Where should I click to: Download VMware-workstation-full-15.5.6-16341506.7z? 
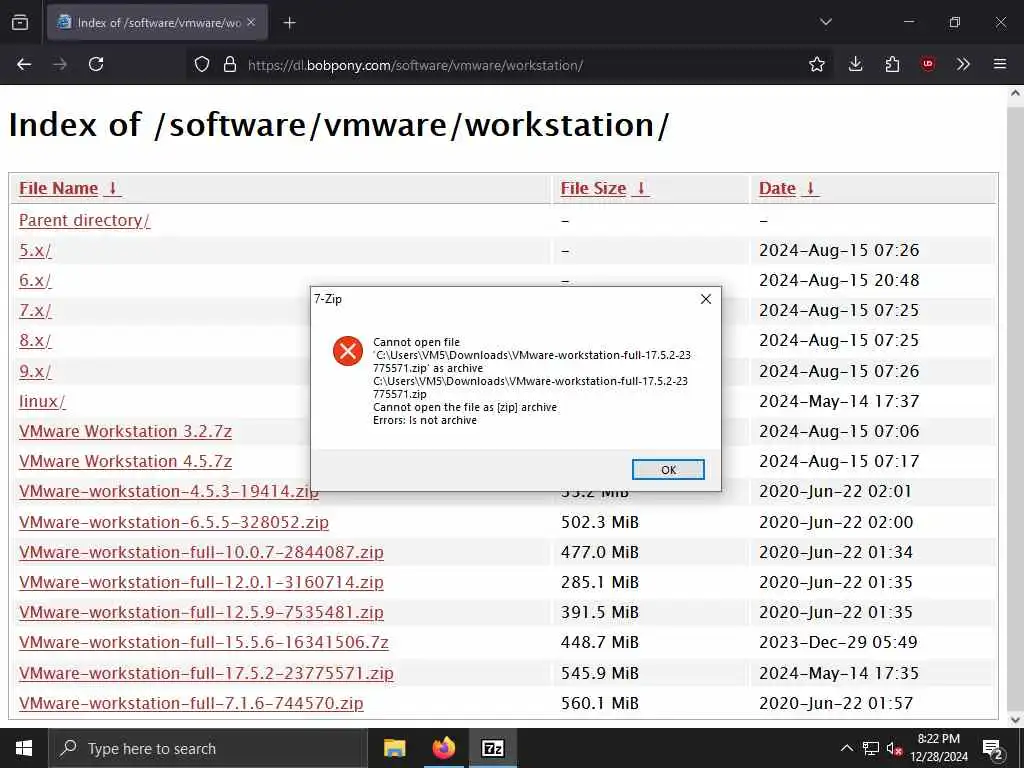(x=204, y=642)
